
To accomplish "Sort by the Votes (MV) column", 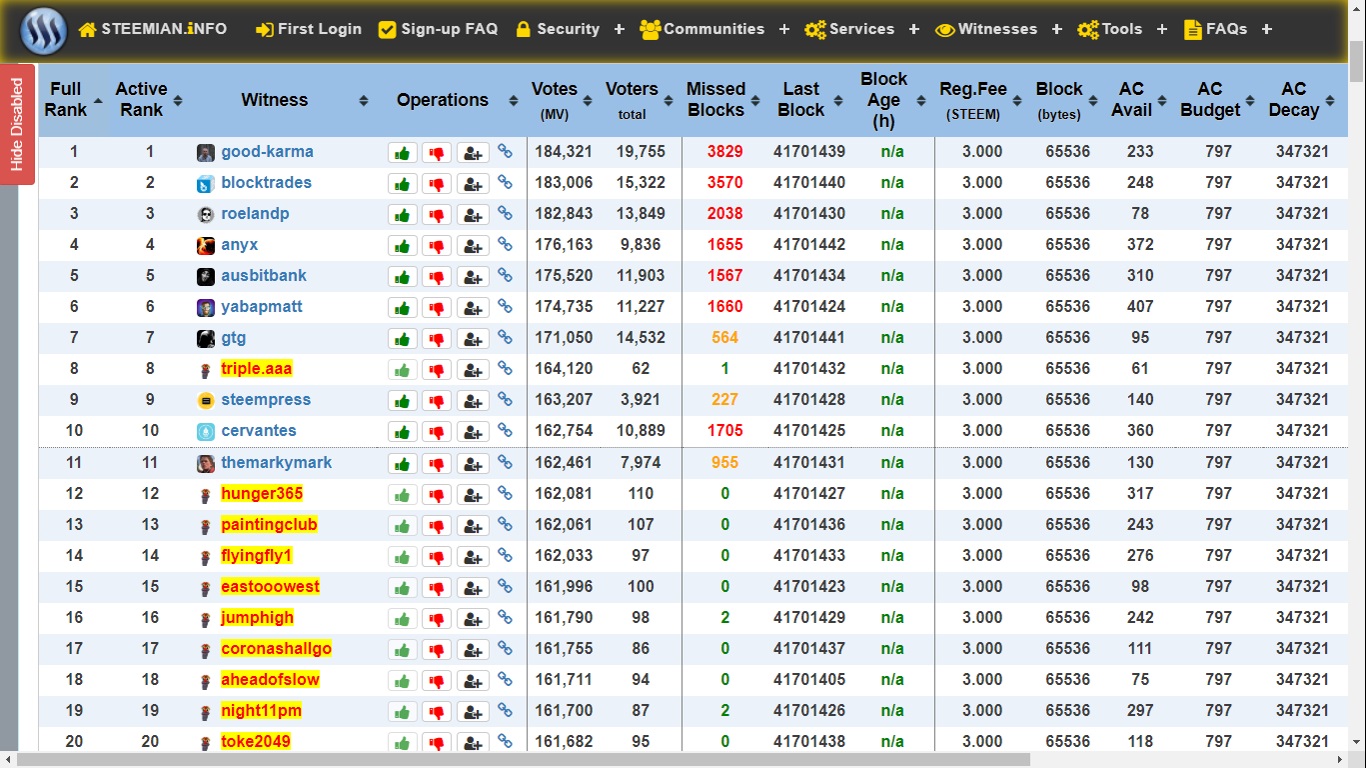I will 561,100.
